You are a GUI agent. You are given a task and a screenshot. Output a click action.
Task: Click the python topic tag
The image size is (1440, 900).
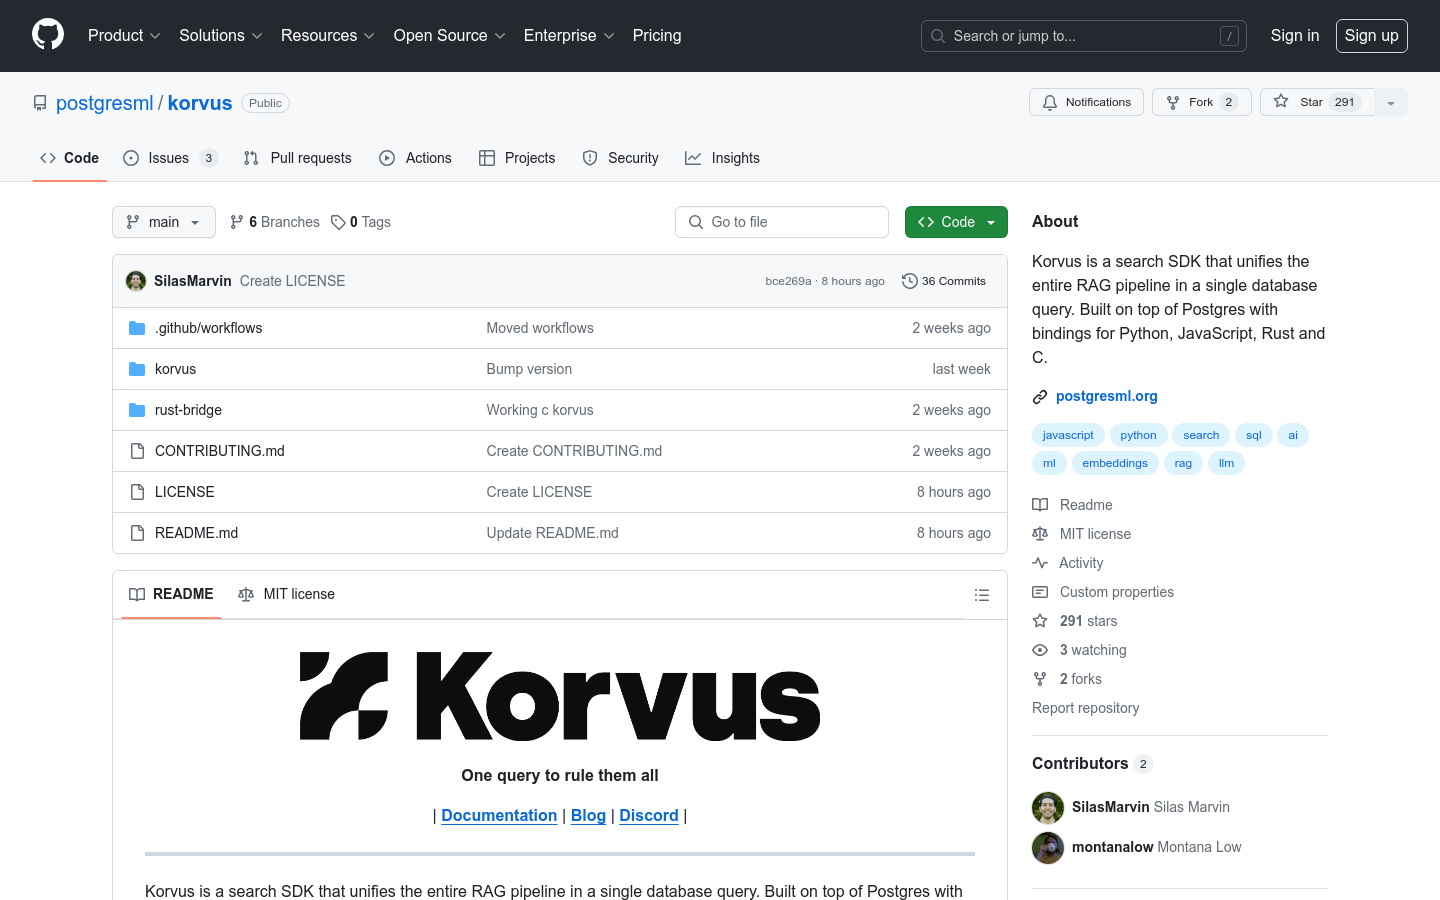1138,435
